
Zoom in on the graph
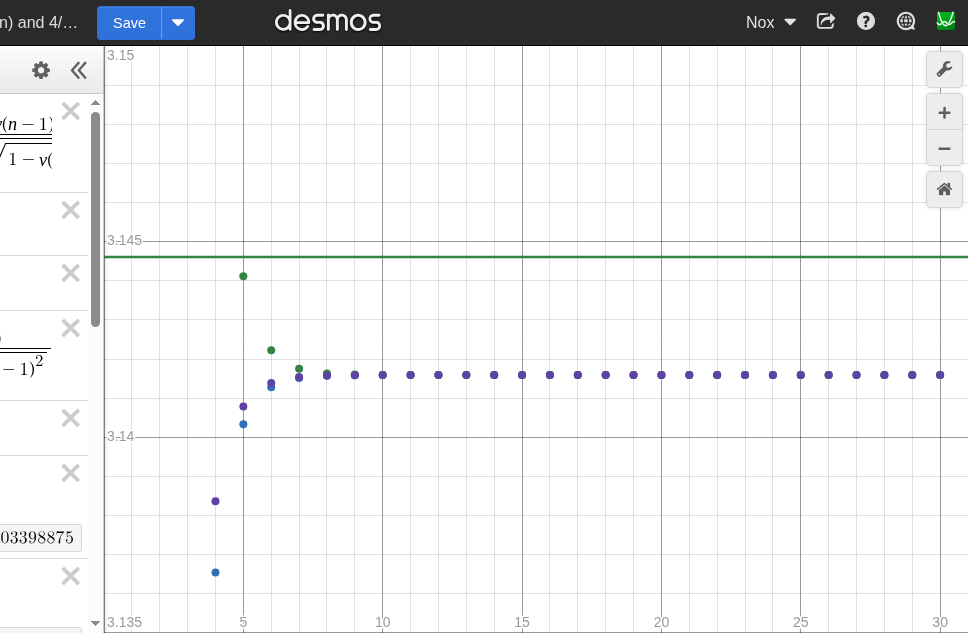coord(944,112)
